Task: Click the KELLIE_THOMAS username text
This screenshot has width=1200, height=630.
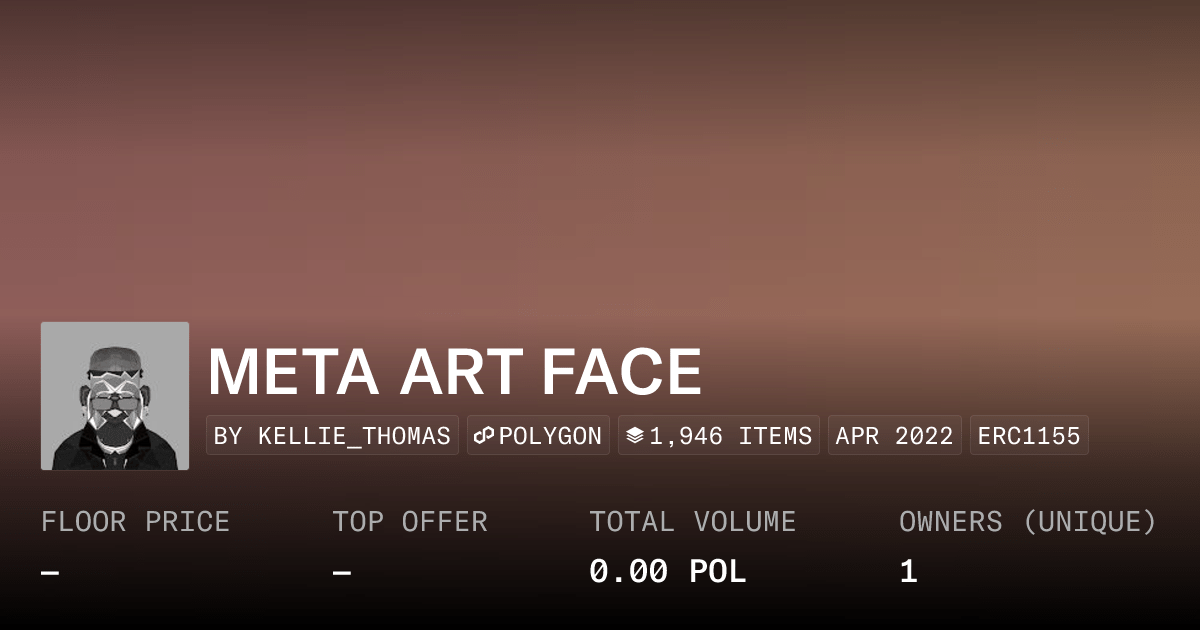Action: tap(354, 436)
